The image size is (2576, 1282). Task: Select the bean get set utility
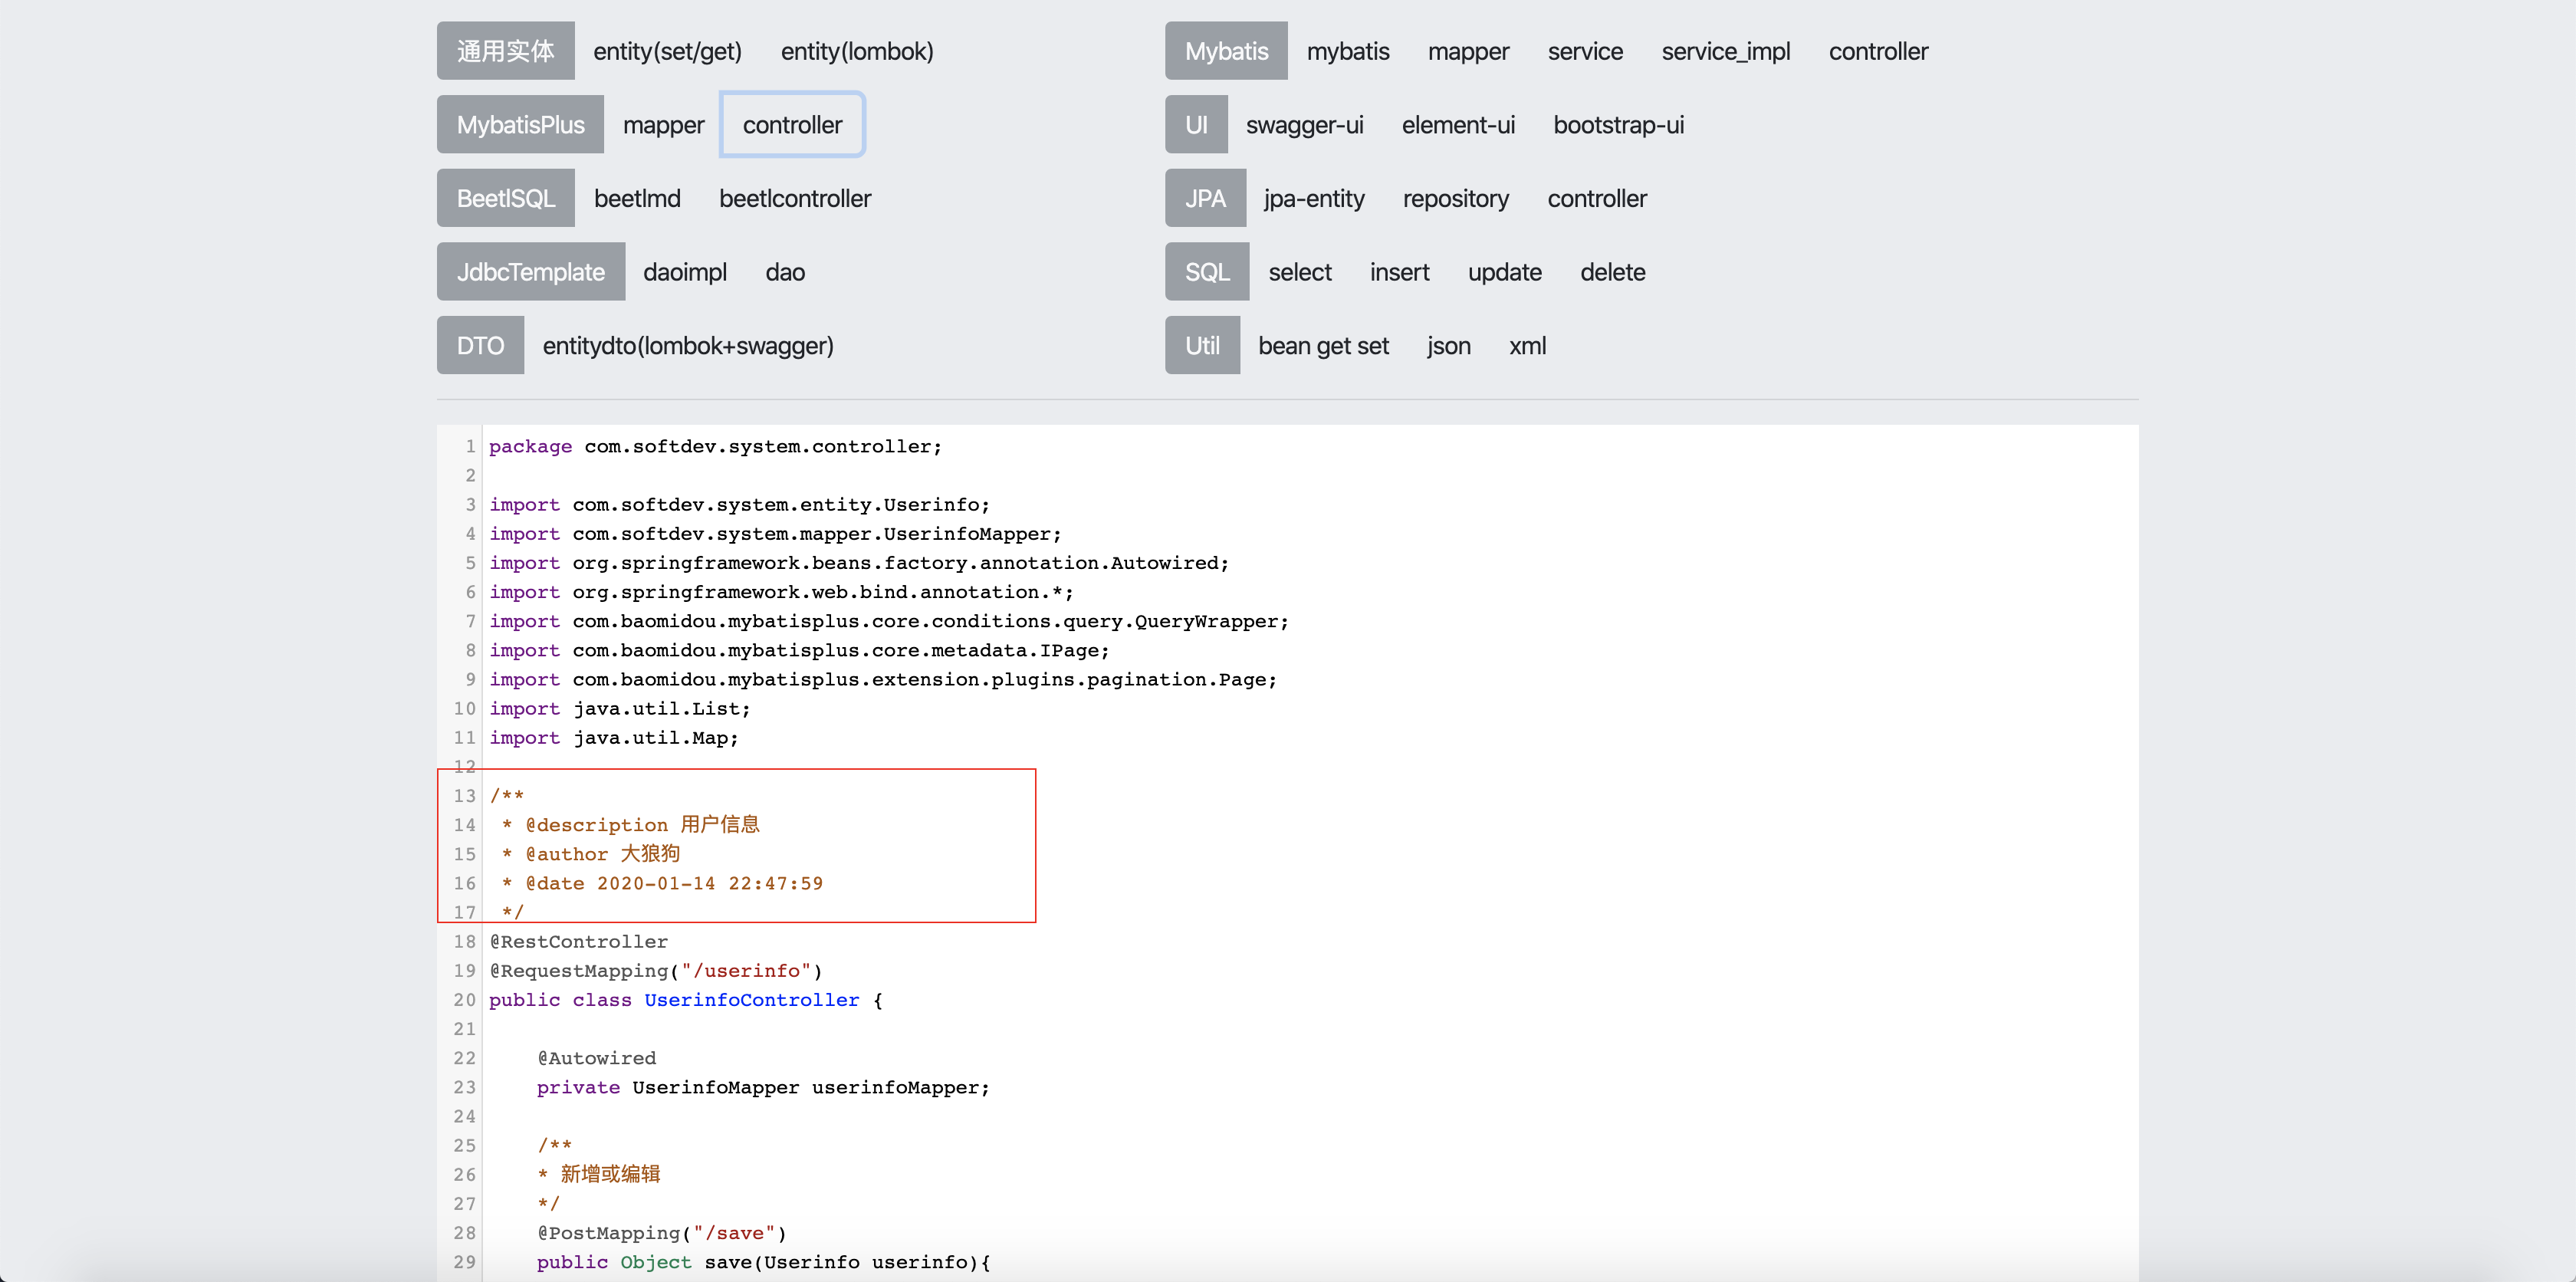pyautogui.click(x=1322, y=345)
